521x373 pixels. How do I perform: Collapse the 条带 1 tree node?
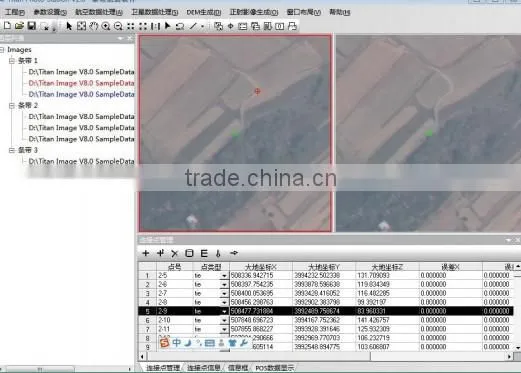point(12,61)
